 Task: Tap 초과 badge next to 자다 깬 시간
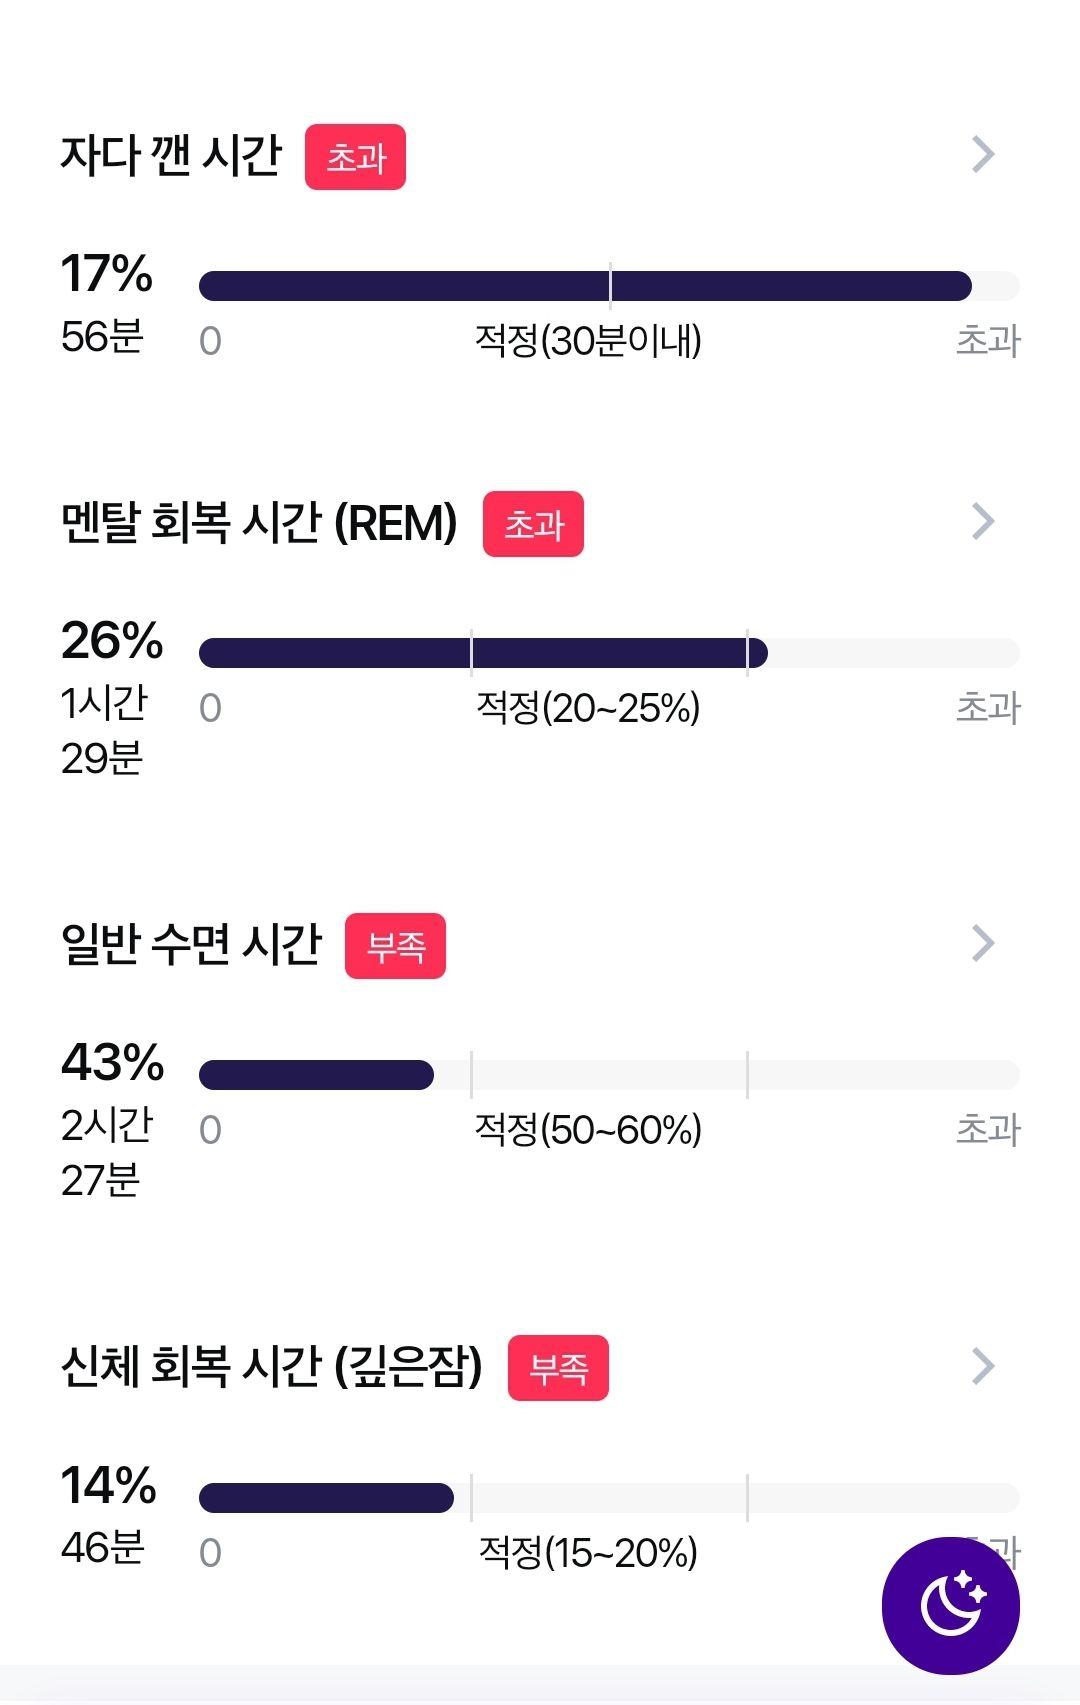click(355, 157)
